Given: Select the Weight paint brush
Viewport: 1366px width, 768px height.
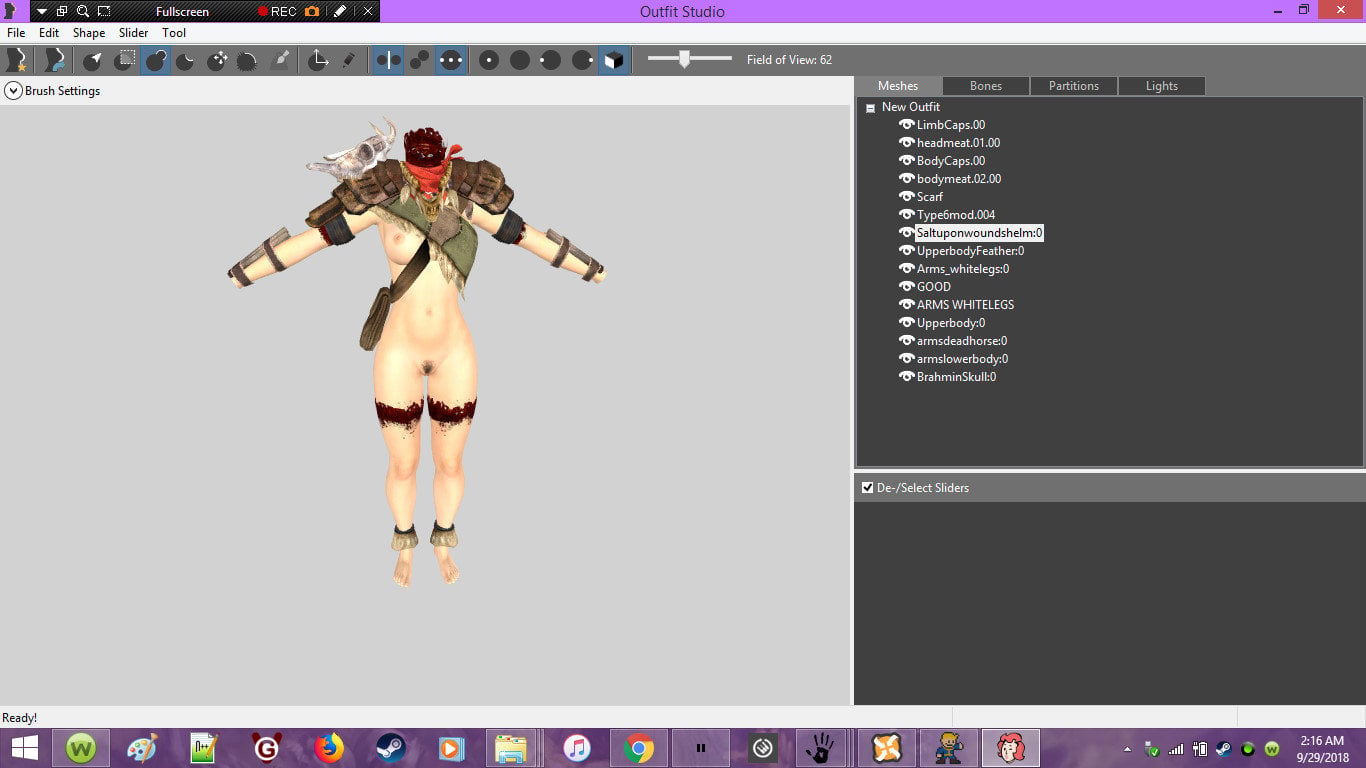Looking at the screenshot, I should [x=279, y=60].
